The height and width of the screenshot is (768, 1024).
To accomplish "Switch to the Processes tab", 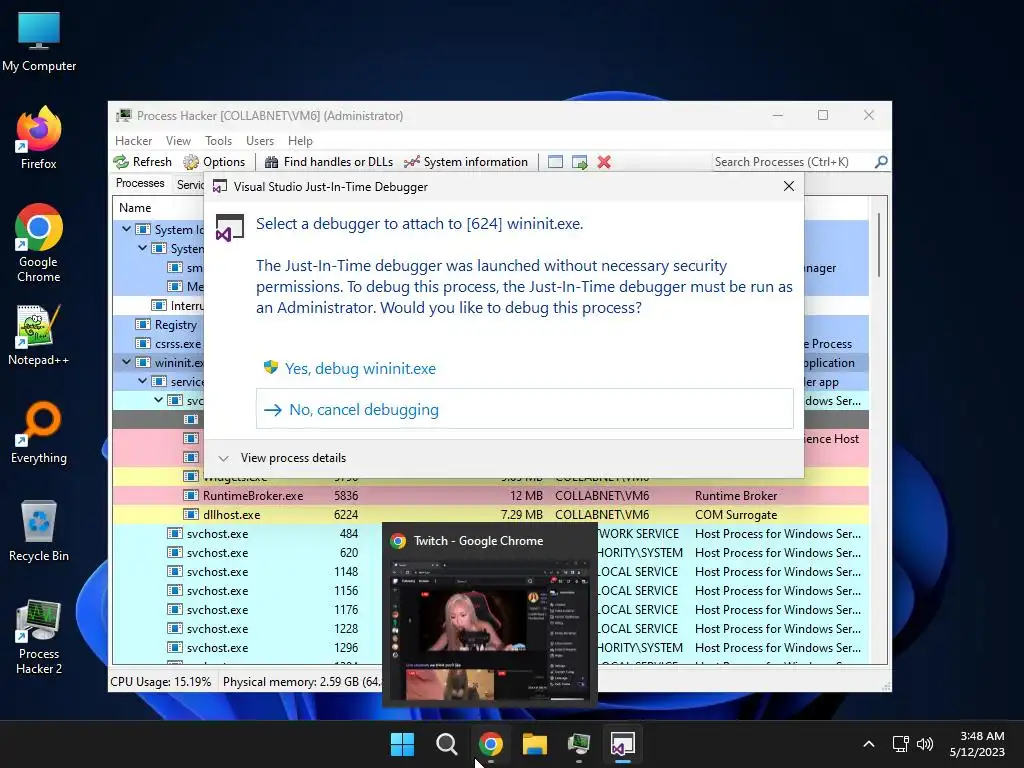I will (140, 184).
